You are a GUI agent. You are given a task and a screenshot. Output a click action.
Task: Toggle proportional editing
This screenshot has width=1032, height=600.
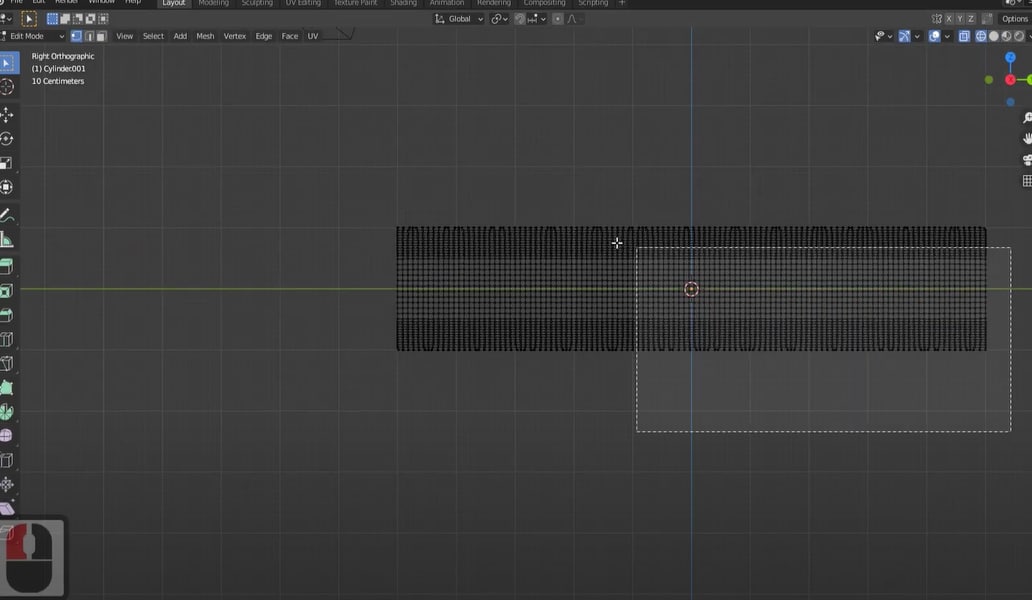[557, 19]
